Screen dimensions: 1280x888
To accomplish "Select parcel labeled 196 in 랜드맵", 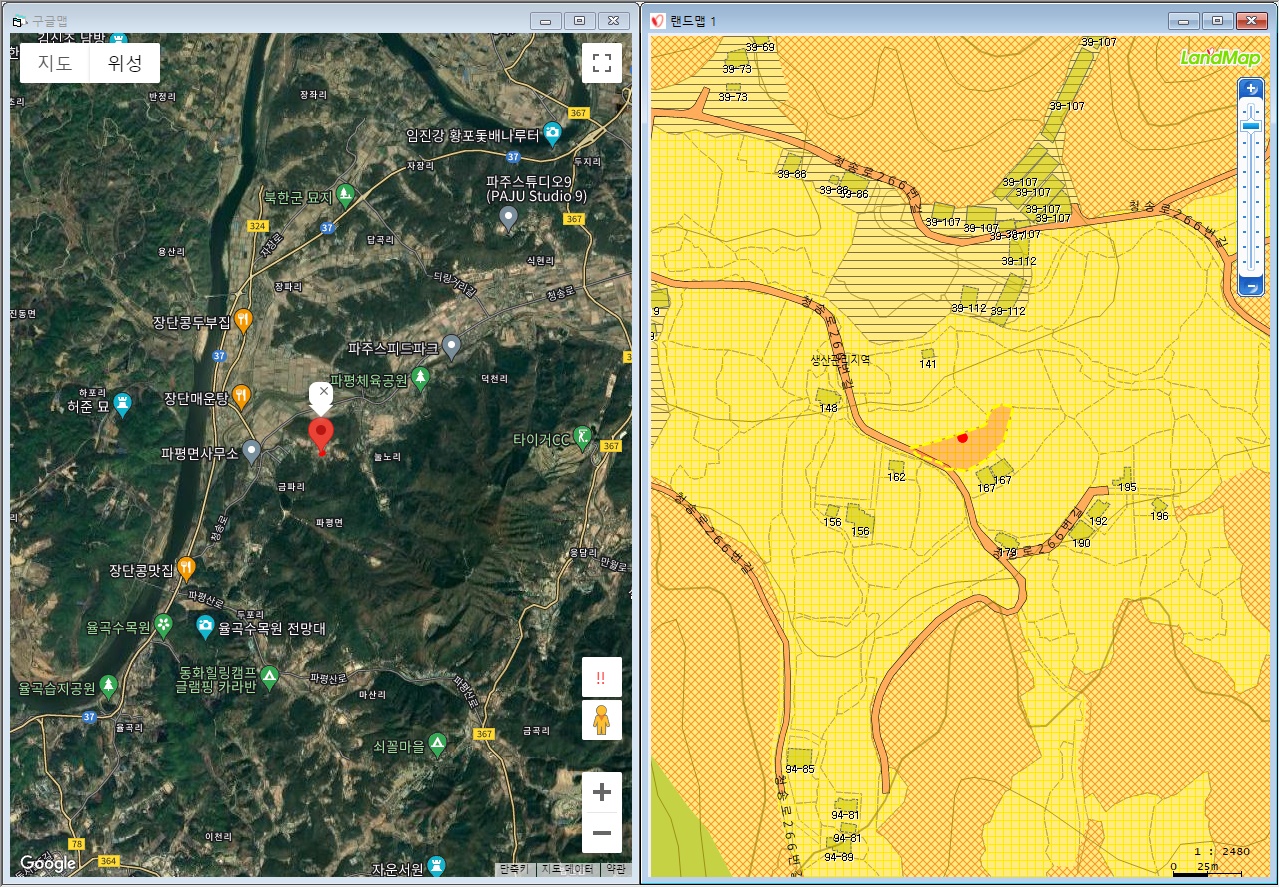I will click(1158, 504).
